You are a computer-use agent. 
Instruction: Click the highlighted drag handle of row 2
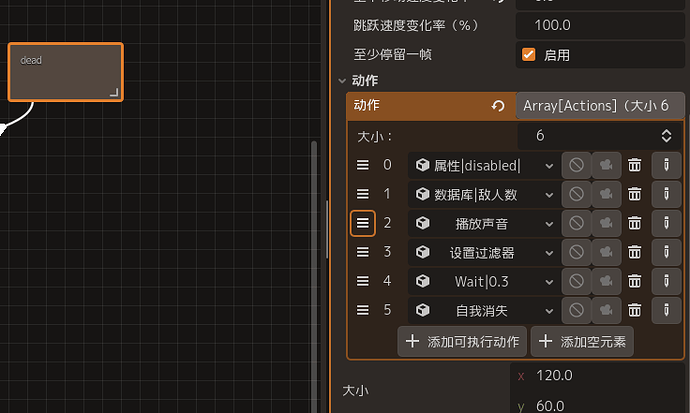(363, 223)
